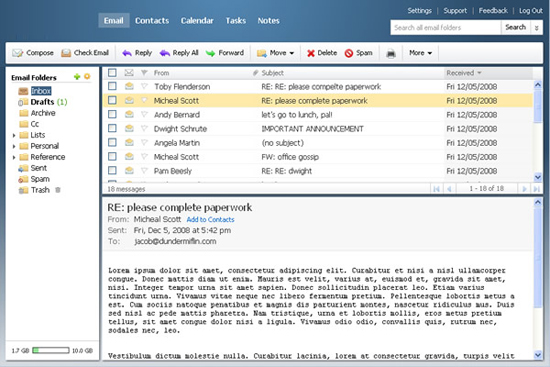
Task: Open folder settings gear icon
Action: point(87,76)
